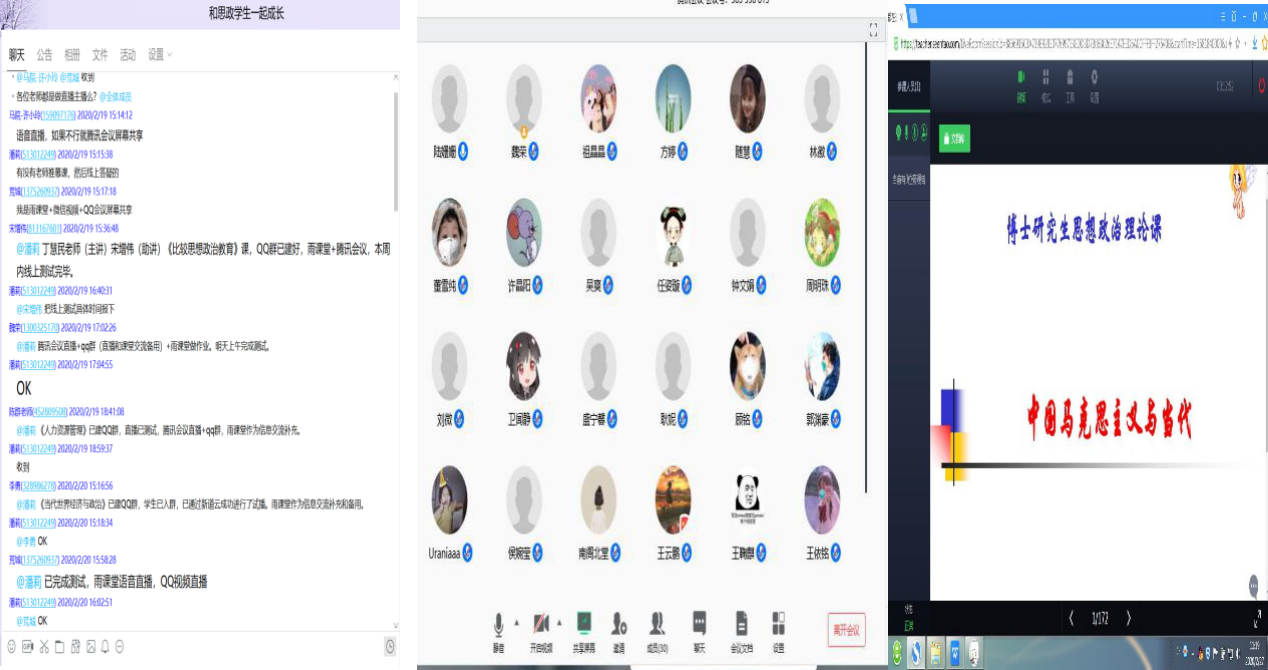Open the meeting Chat (聊天) icon
The width and height of the screenshot is (1268, 670).
pos(699,625)
